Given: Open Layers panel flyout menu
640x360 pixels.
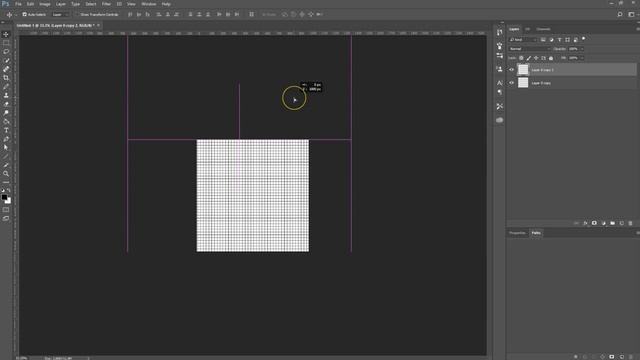Looking at the screenshot, I should pos(637,29).
